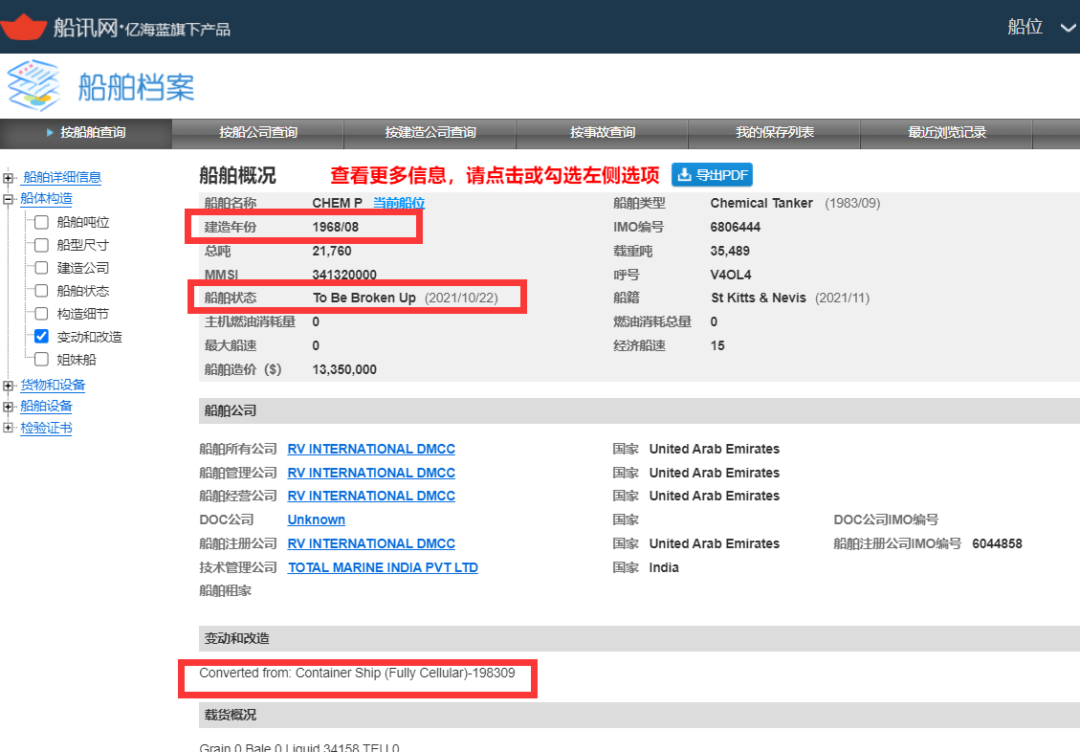This screenshot has height=752, width=1080.
Task: Expand the 货物和设备 tree node
Action: (x=9, y=386)
